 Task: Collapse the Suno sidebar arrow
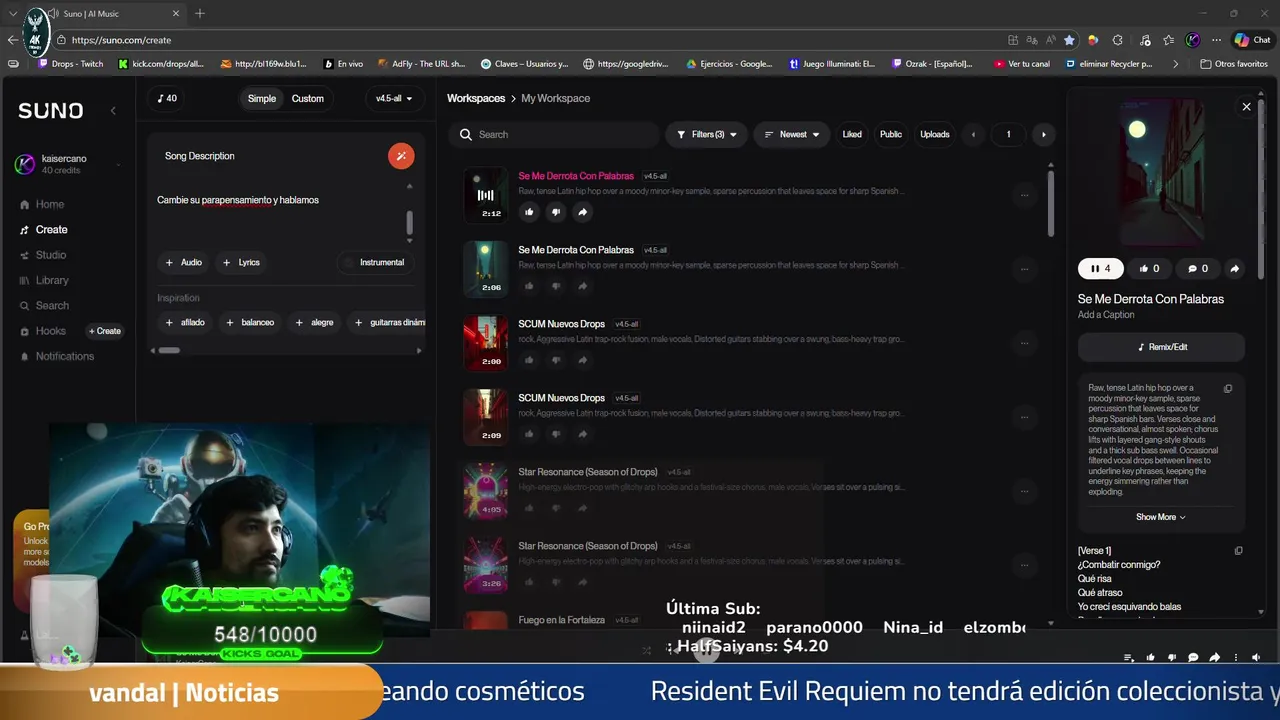click(113, 111)
